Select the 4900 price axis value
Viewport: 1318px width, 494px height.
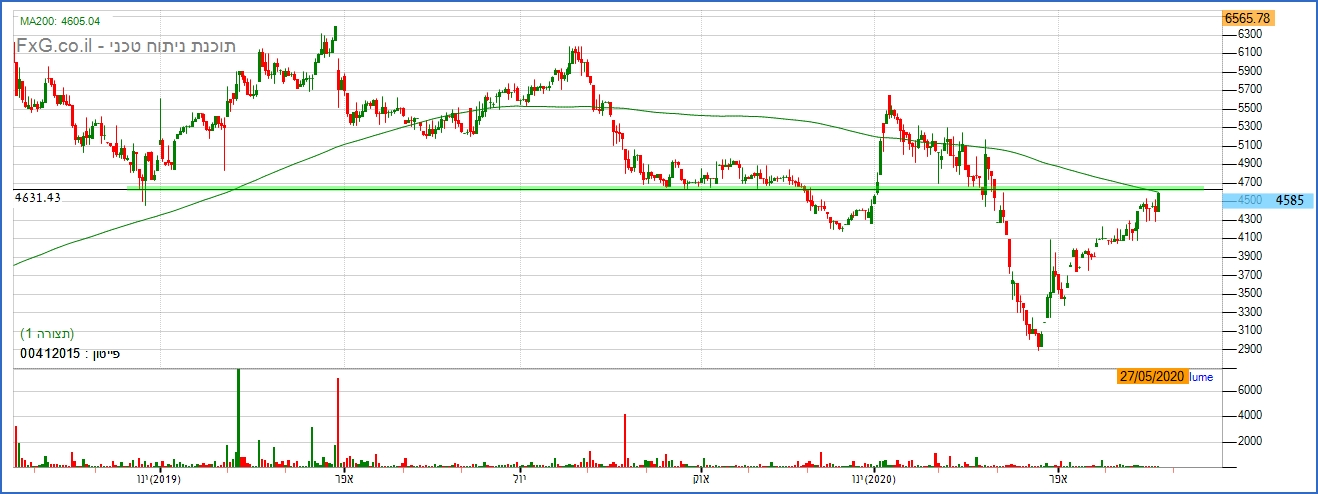(1251, 163)
